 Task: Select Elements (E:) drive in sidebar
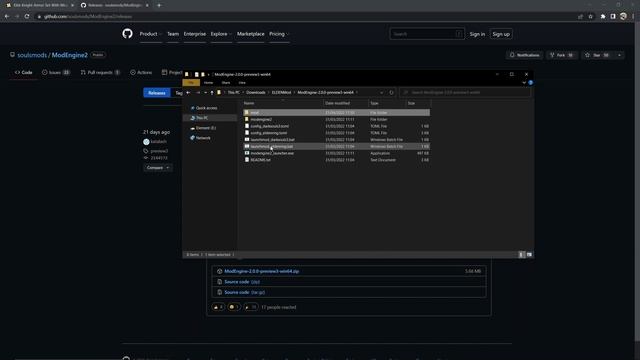[x=205, y=128]
